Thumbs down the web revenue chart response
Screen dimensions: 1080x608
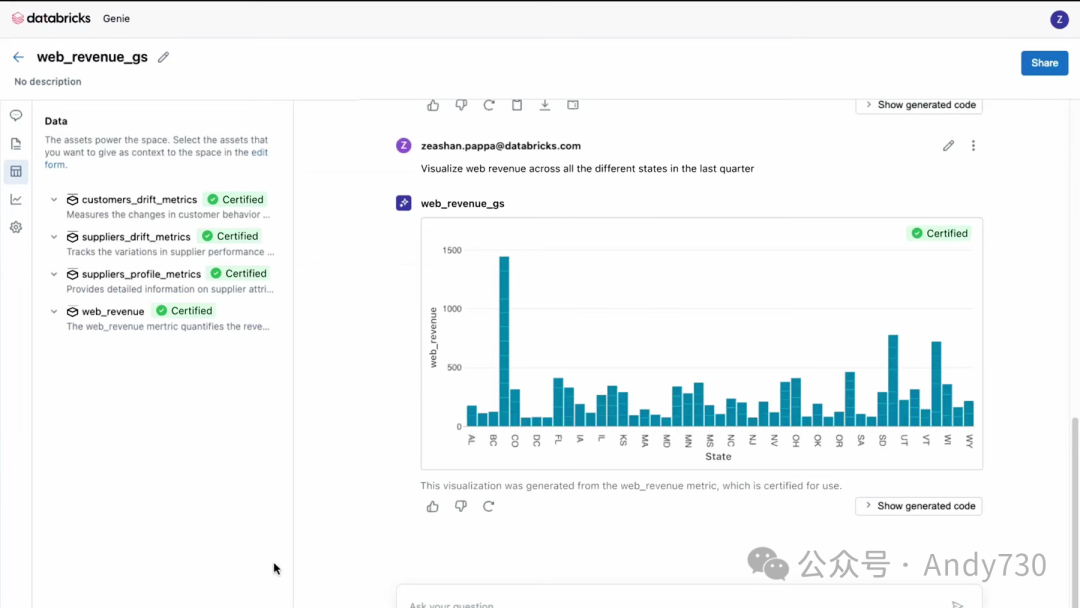[461, 506]
